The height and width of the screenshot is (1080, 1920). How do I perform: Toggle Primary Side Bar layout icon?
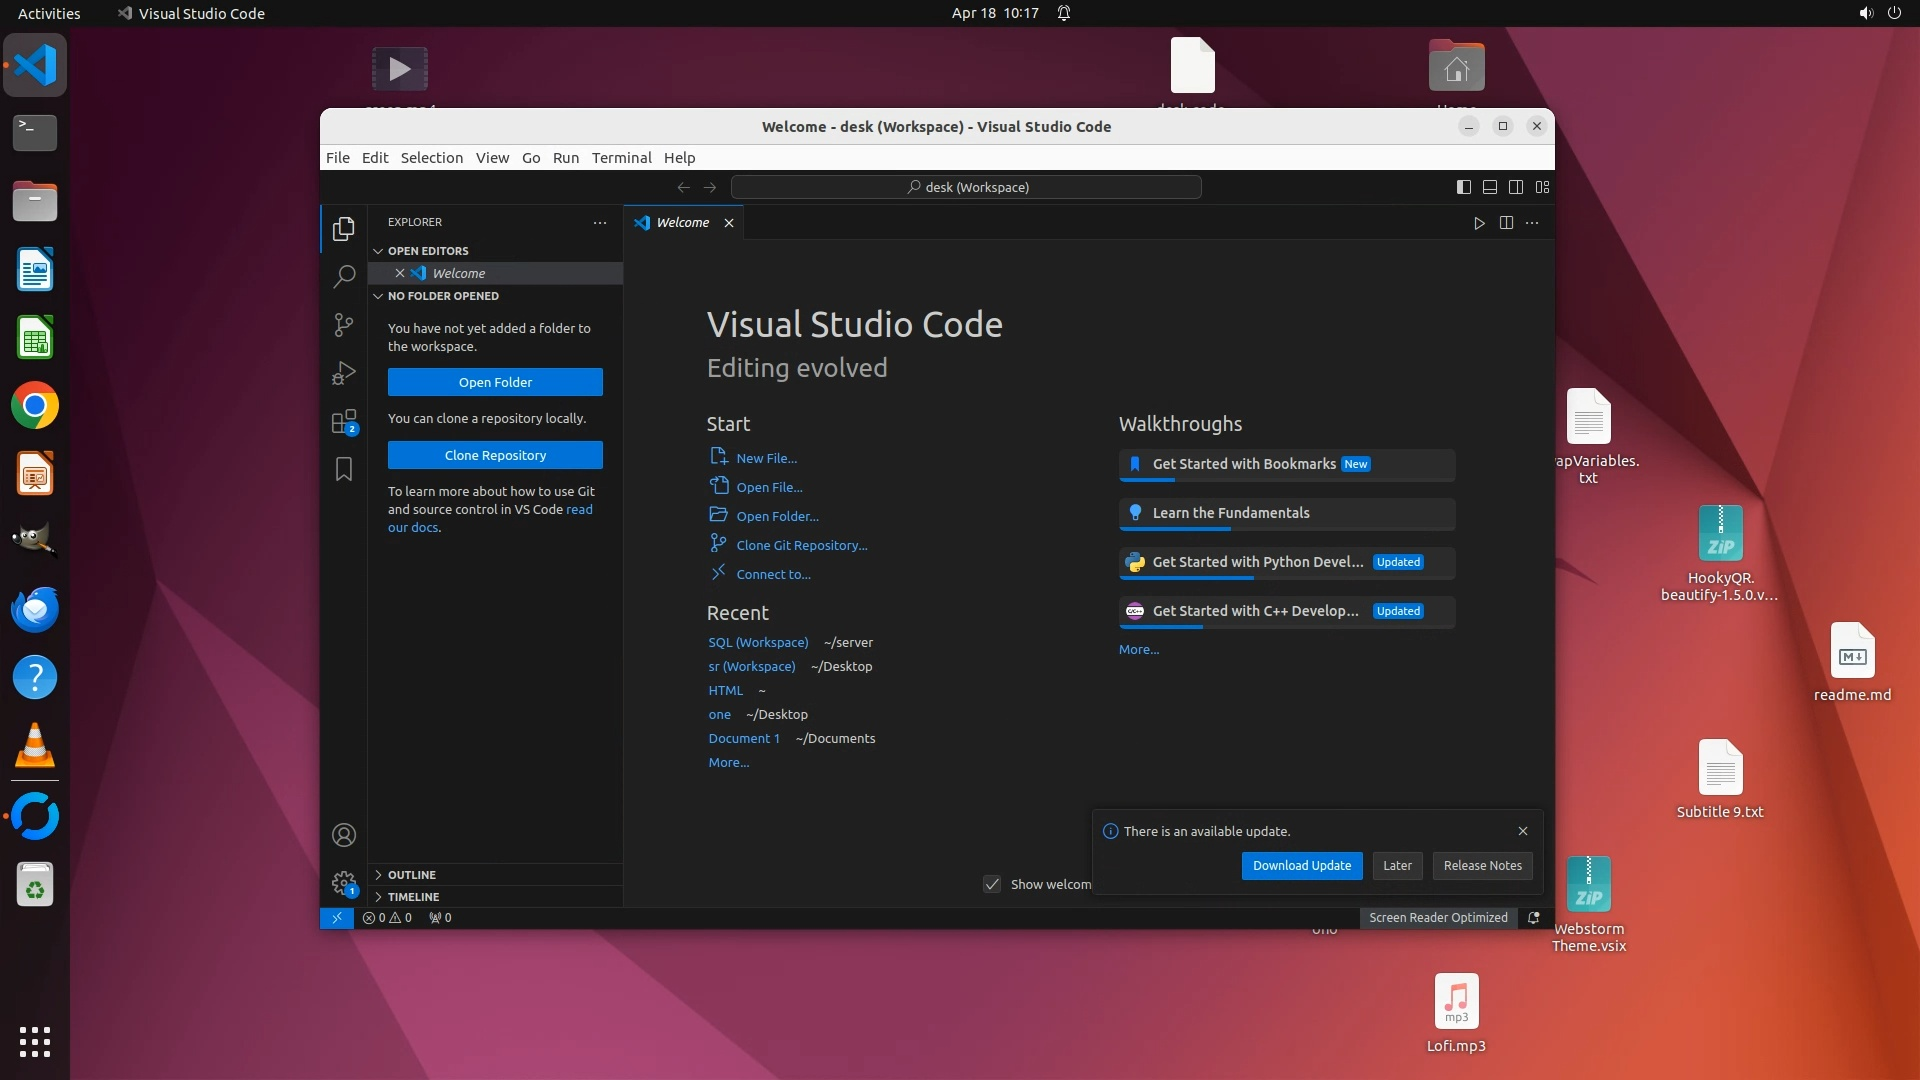click(1463, 187)
